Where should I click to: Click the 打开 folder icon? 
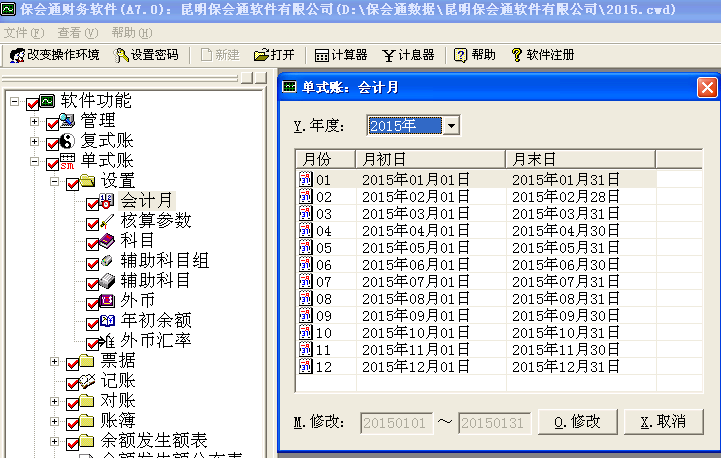(261, 55)
